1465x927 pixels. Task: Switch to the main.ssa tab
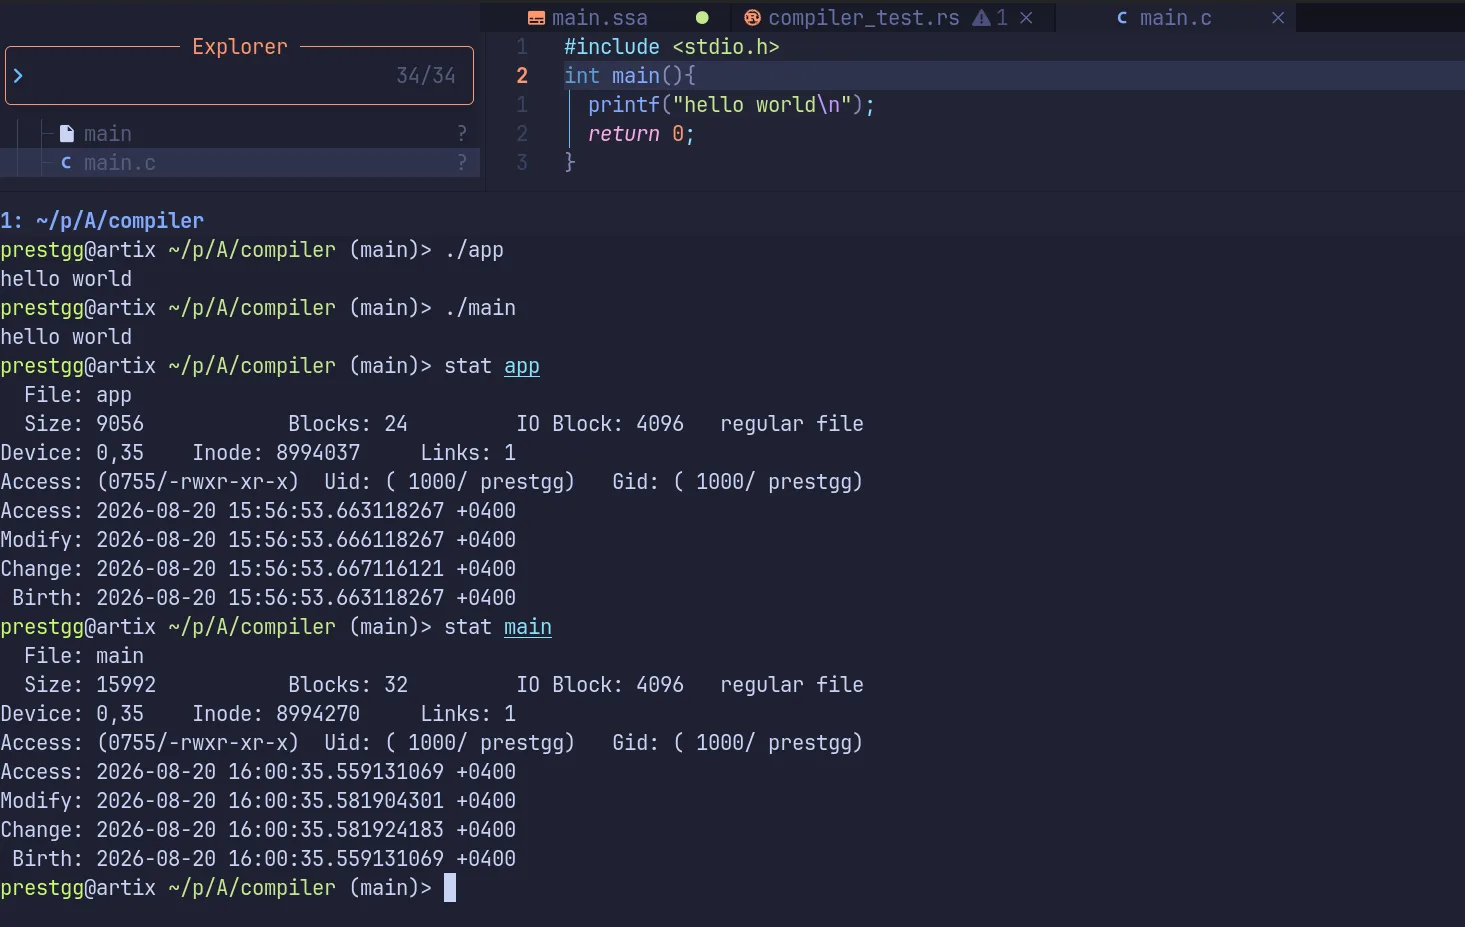pos(599,18)
